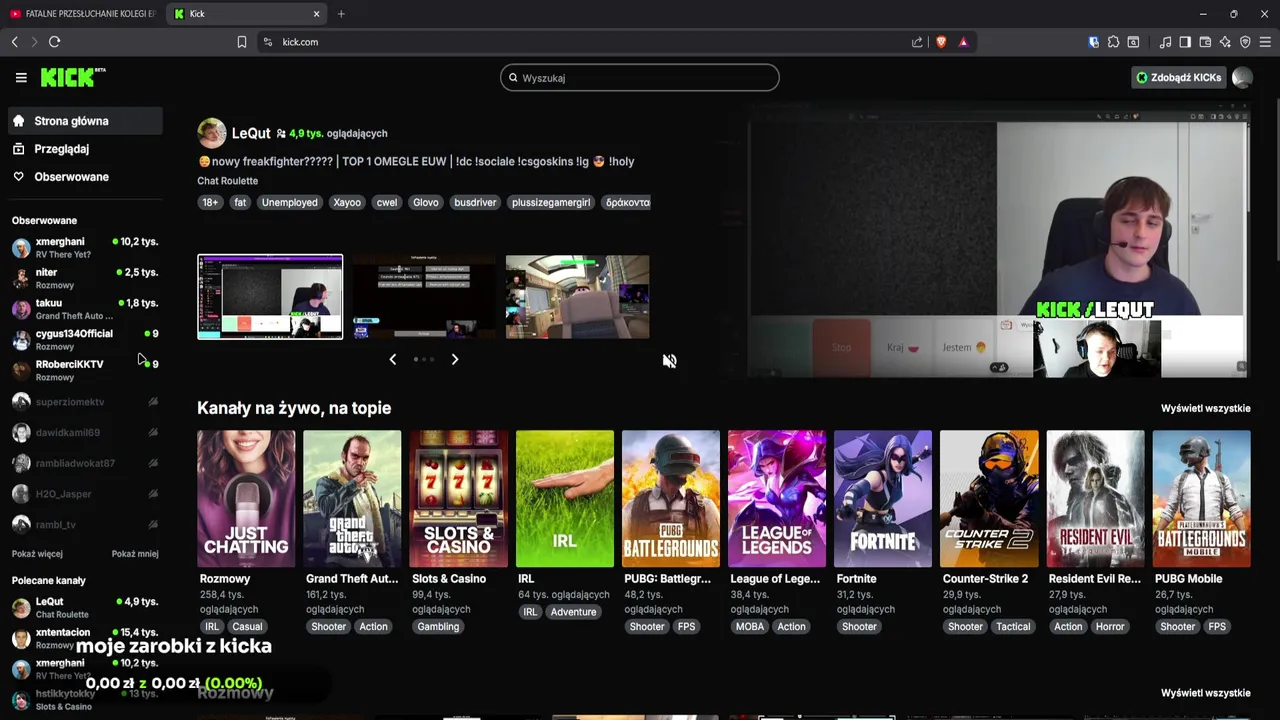This screenshot has height=720, width=1280.
Task: Collapse followed list with Pokaż mniej
Action: coord(135,554)
